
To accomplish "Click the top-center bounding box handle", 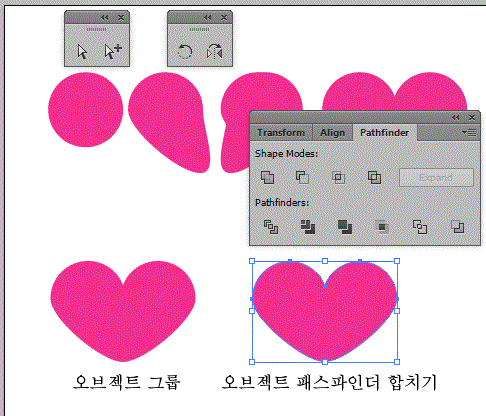I will [325, 261].
